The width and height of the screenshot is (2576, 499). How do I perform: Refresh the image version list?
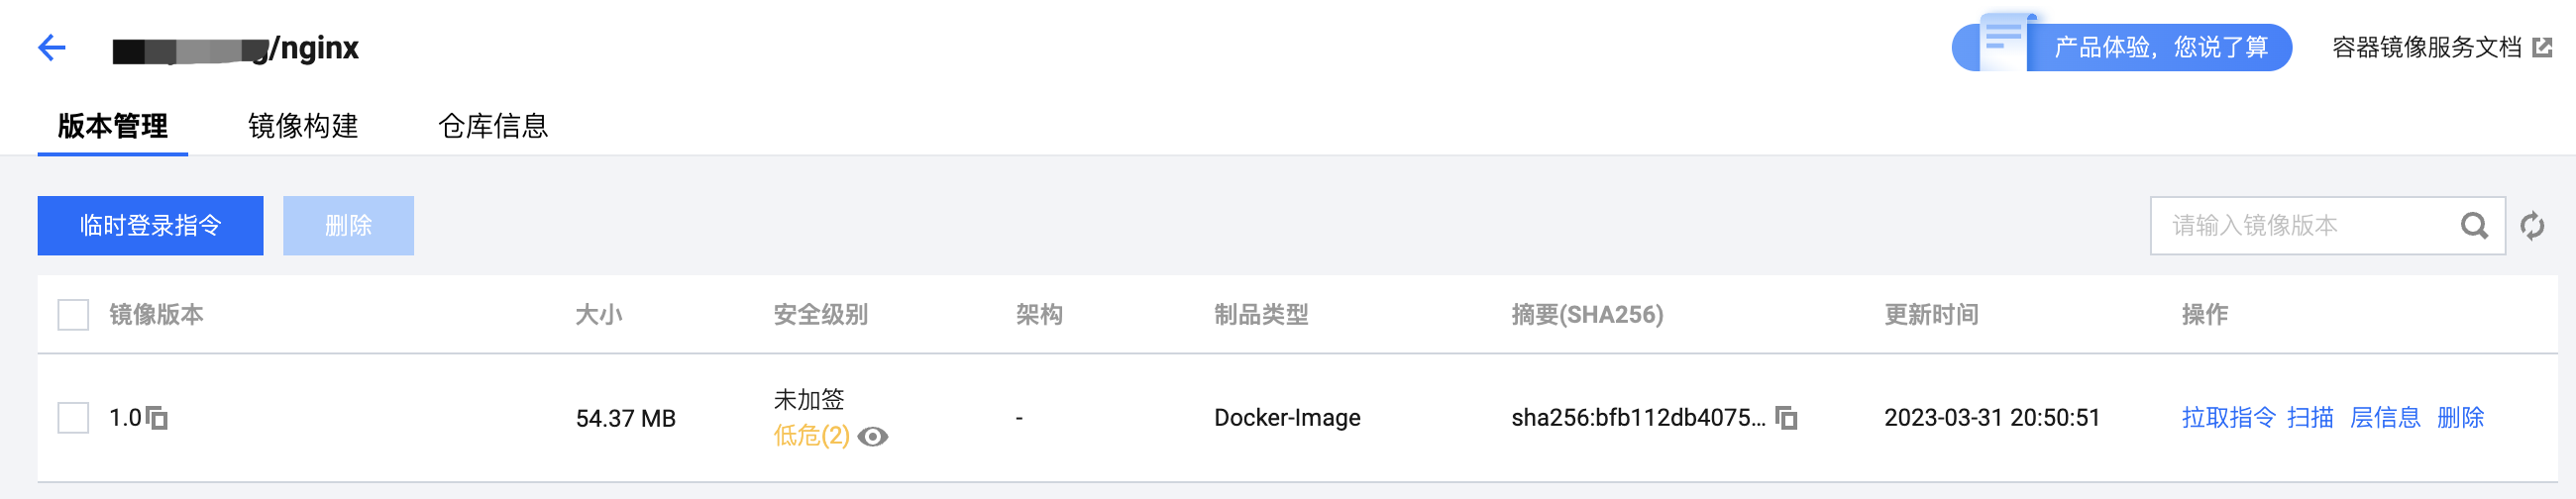(x=2532, y=226)
